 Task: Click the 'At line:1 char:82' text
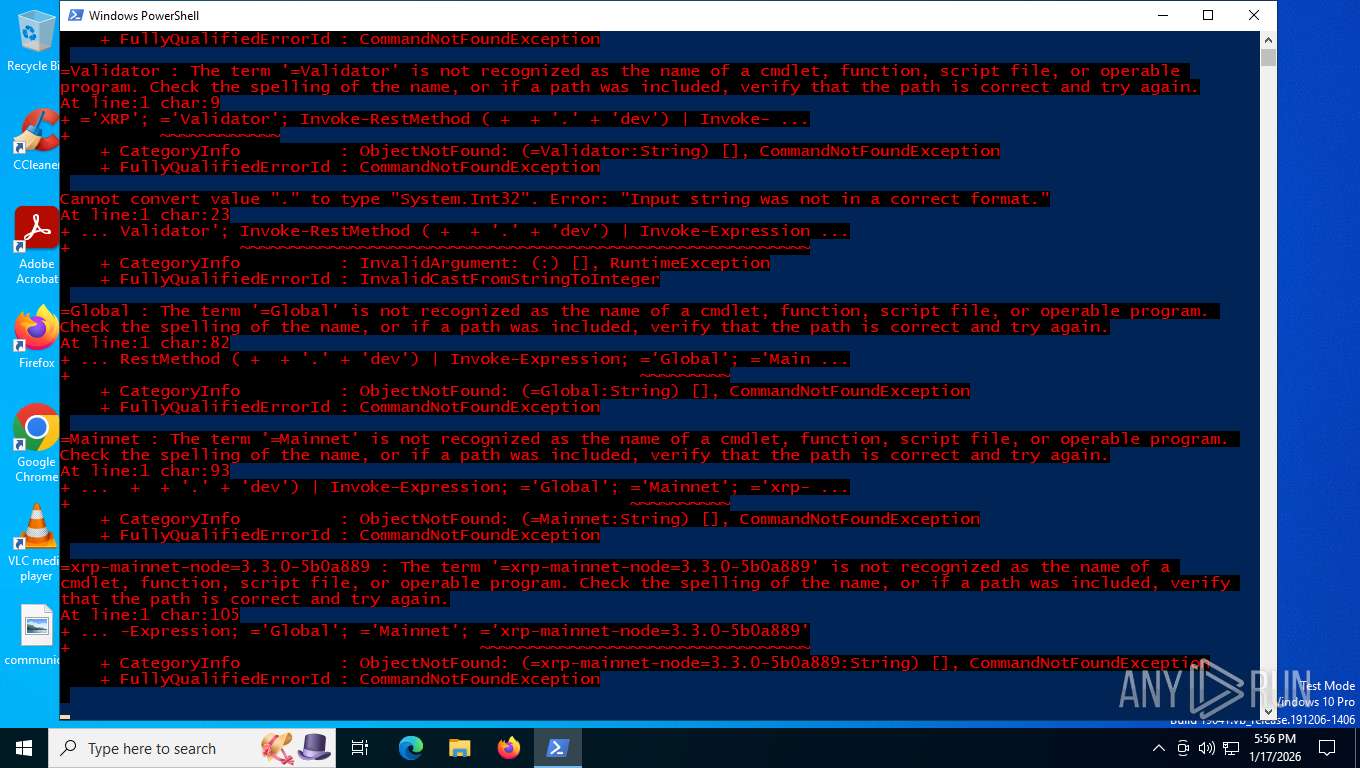pyautogui.click(x=145, y=343)
